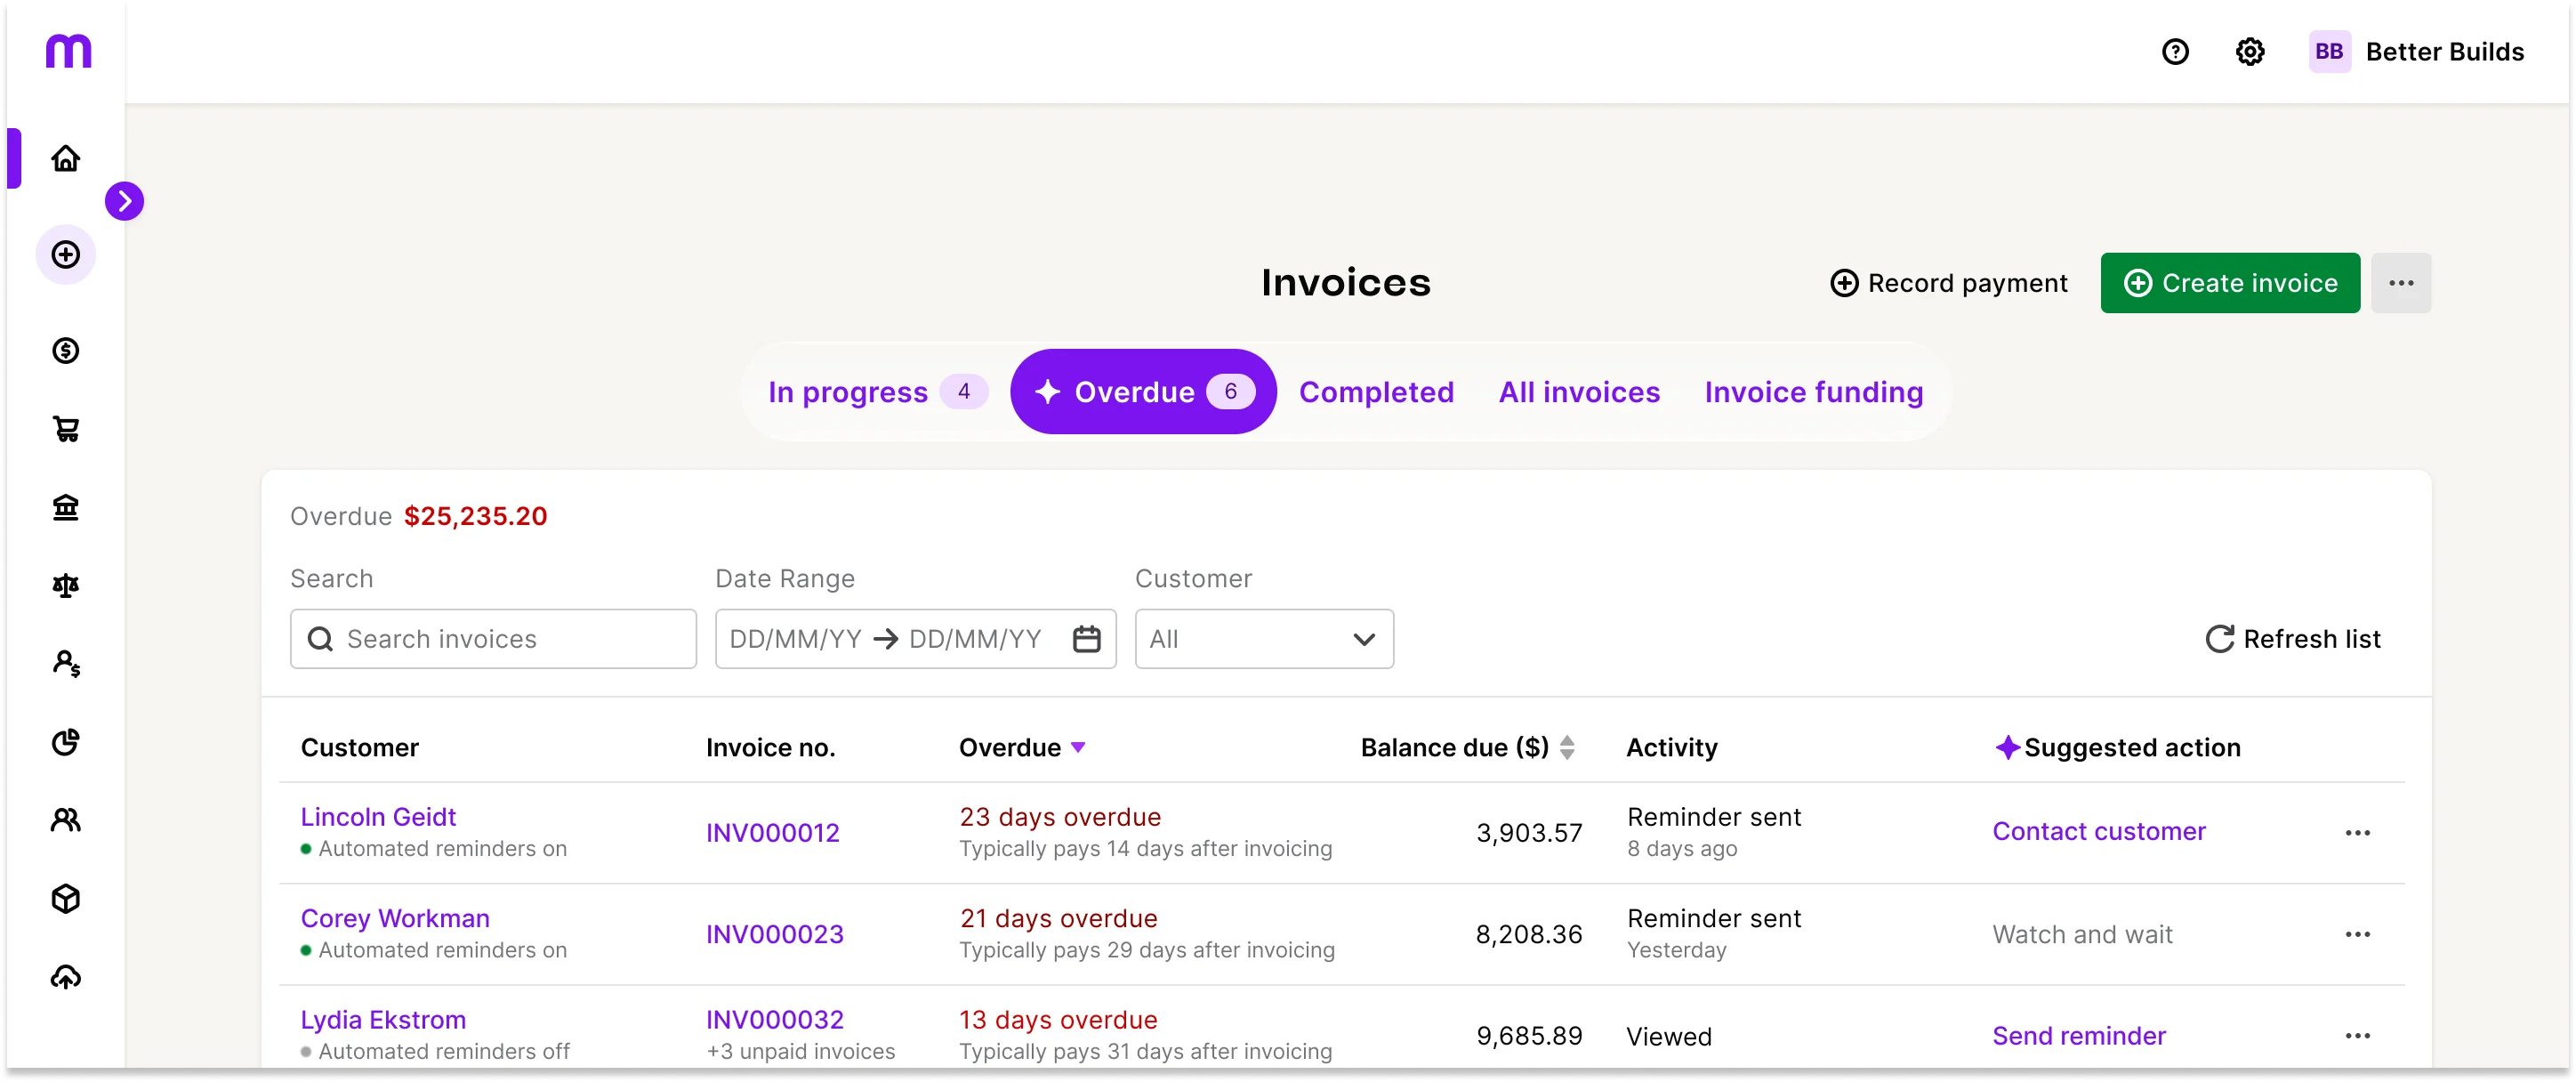This screenshot has width=2576, height=1082.
Task: Click the cloud upload icon in sidebar
Action: coord(66,977)
